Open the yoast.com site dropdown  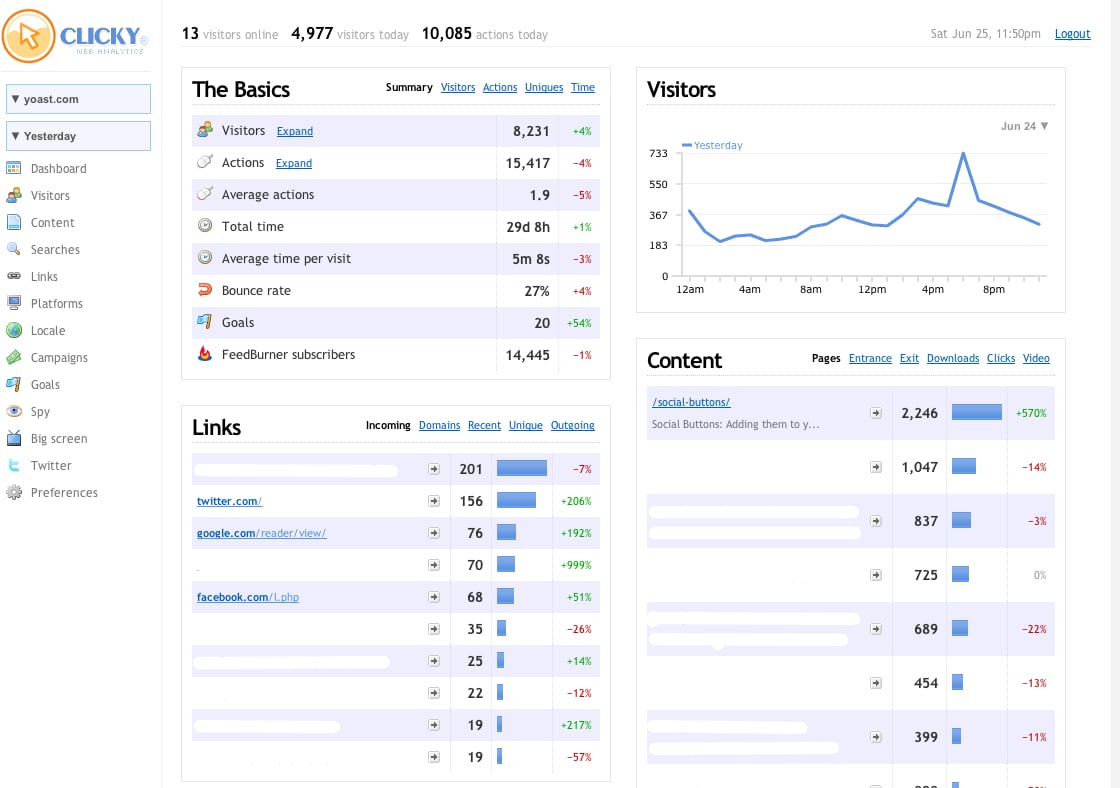[79, 99]
